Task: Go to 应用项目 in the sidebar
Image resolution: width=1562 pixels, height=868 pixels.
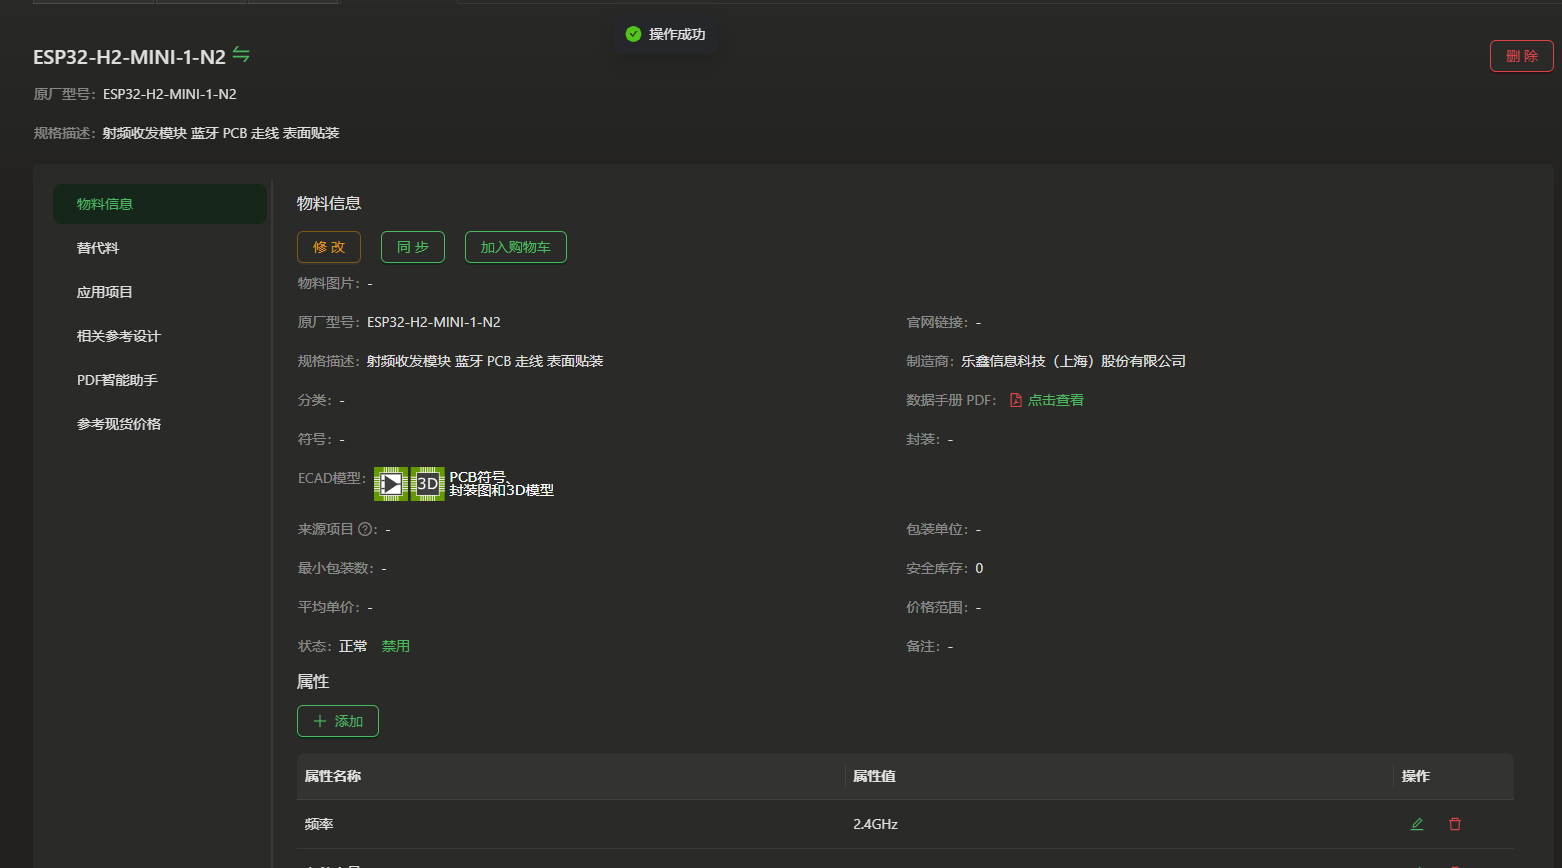Action: [160, 292]
